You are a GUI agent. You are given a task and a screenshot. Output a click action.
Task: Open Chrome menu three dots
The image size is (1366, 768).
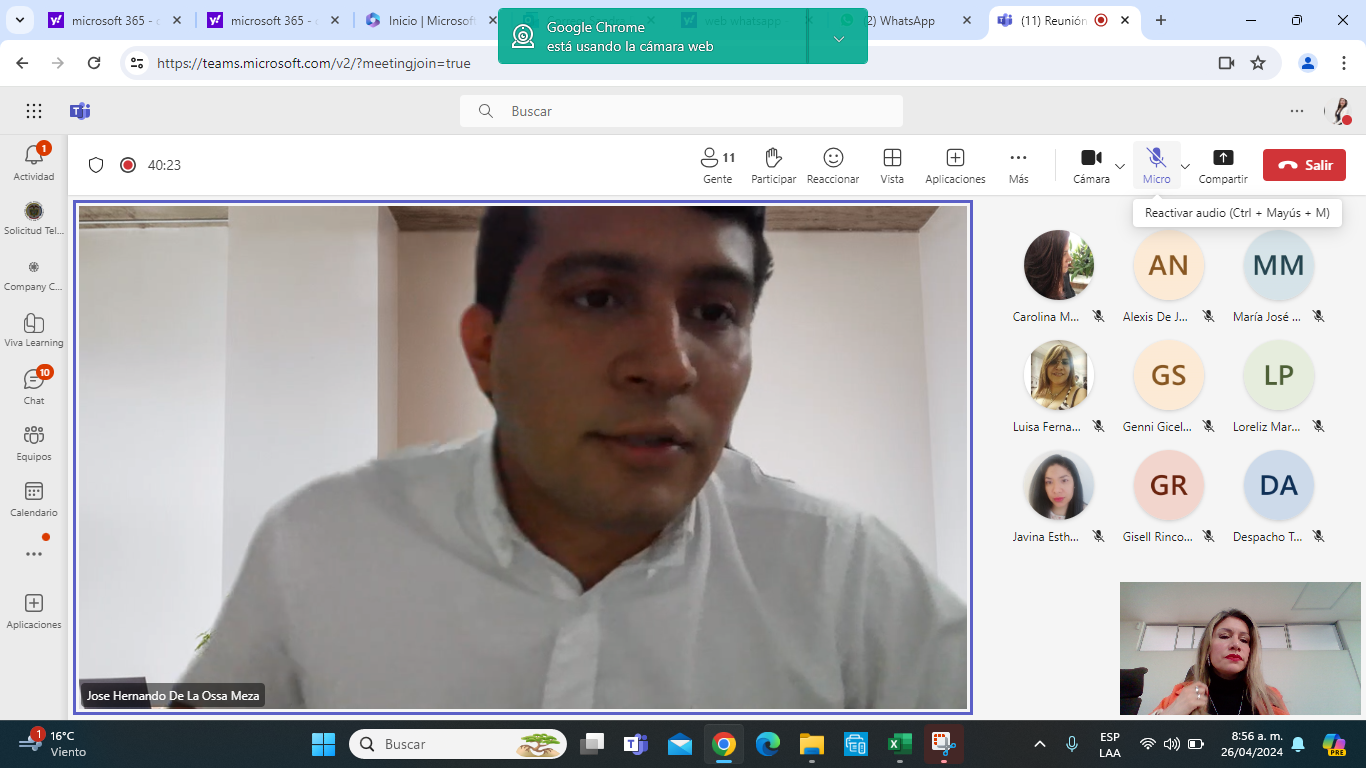click(1343, 63)
